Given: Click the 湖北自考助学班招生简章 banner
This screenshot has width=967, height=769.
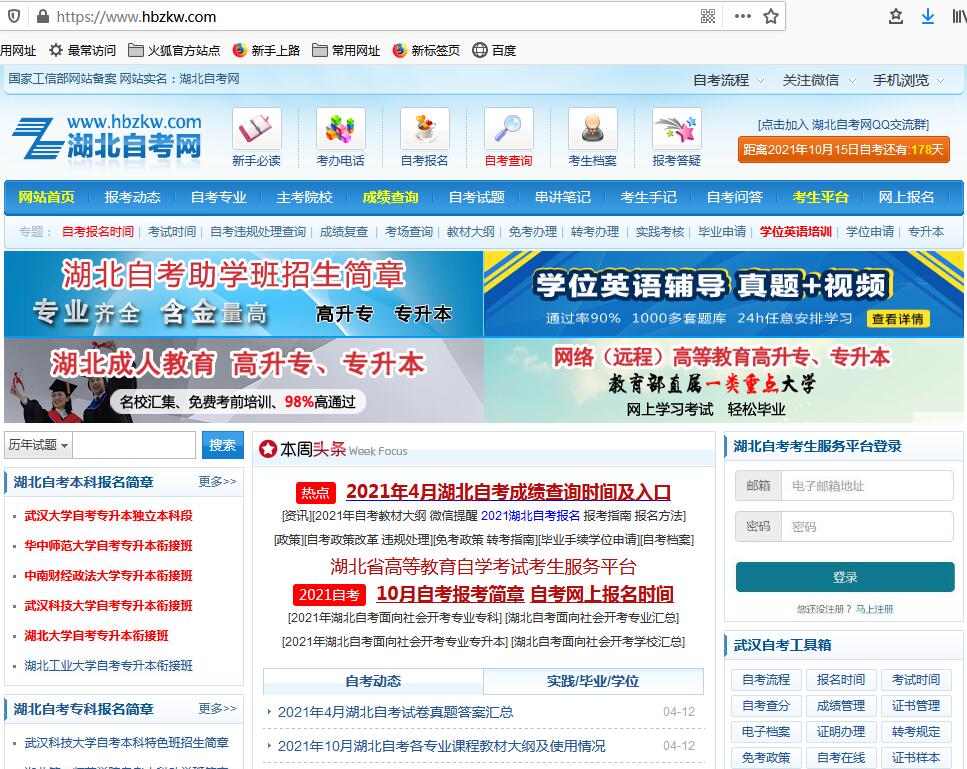Looking at the screenshot, I should [x=244, y=294].
